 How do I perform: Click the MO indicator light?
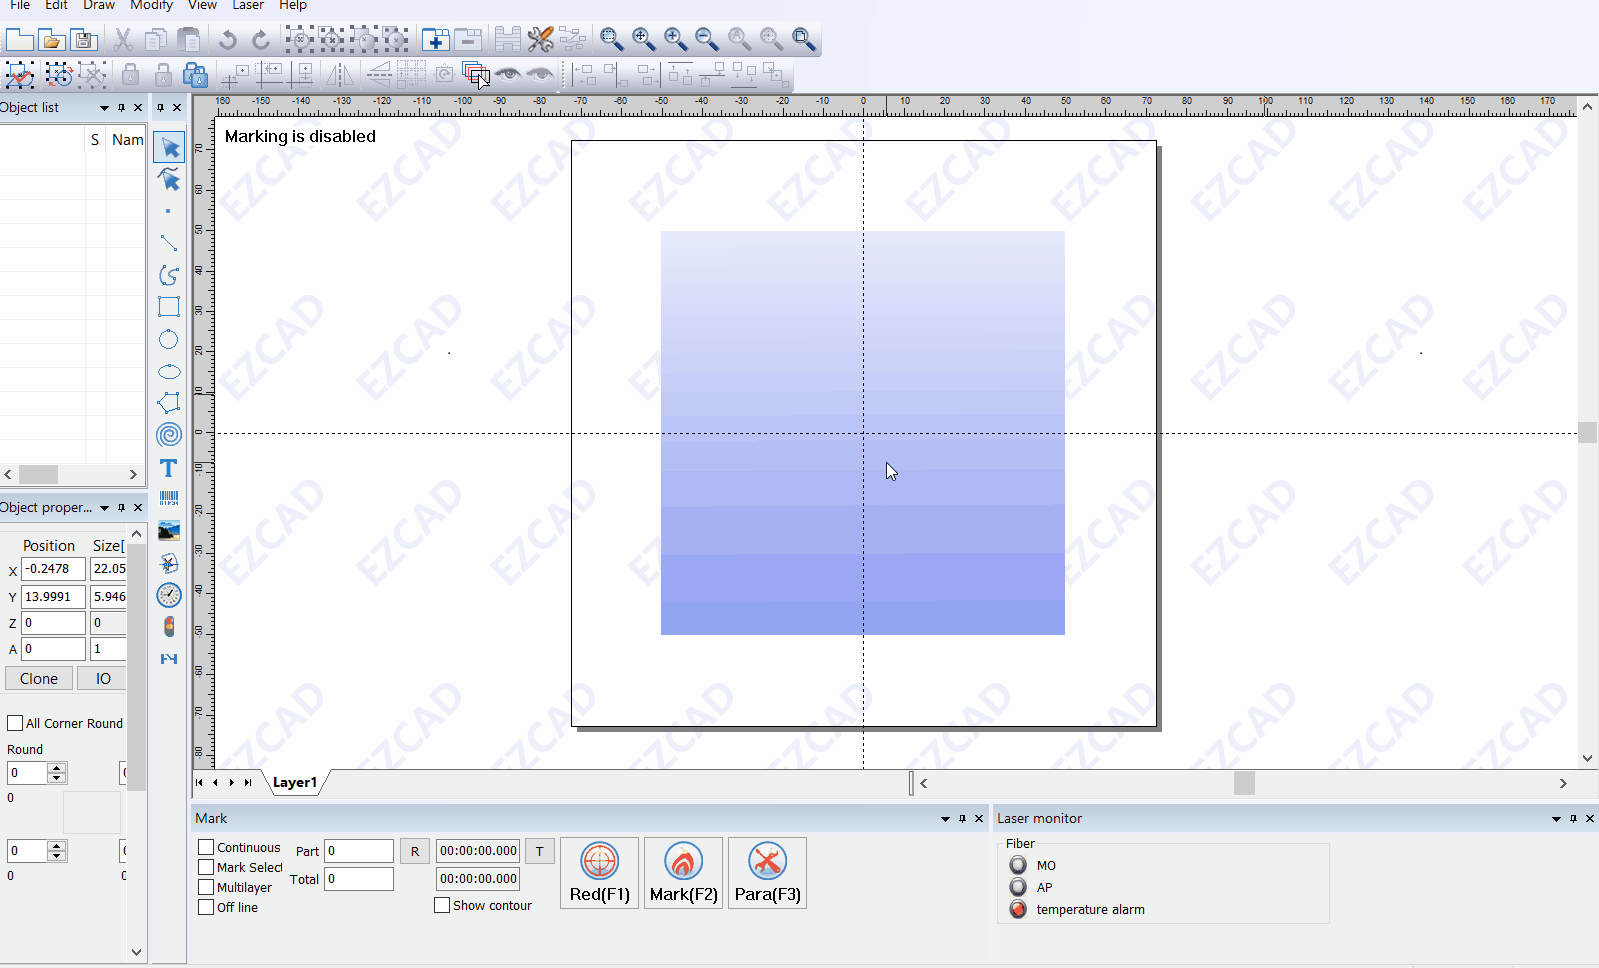[1018, 865]
